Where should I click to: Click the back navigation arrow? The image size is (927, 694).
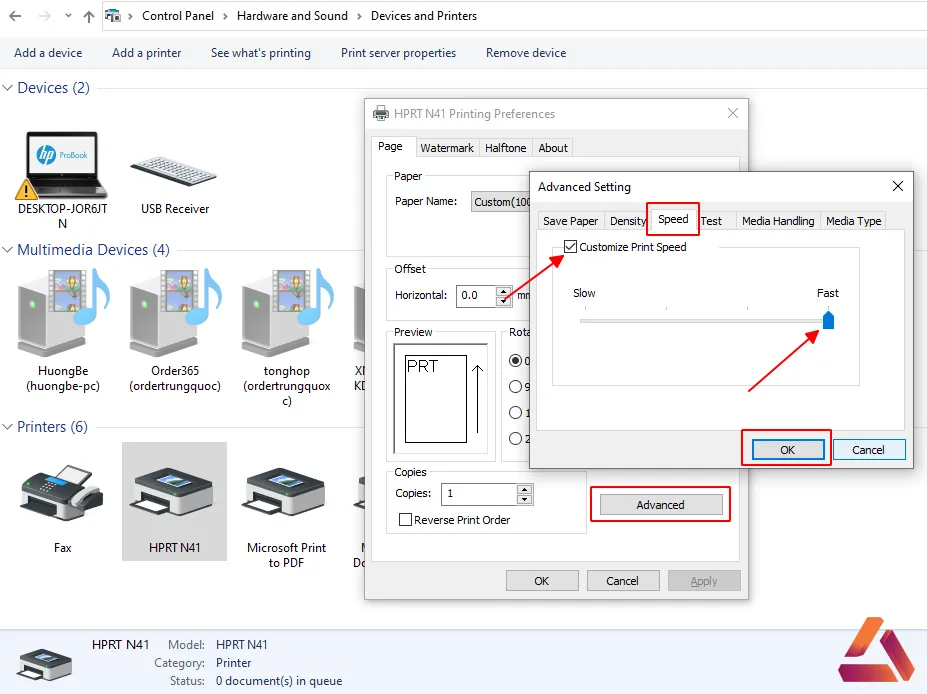[15, 16]
